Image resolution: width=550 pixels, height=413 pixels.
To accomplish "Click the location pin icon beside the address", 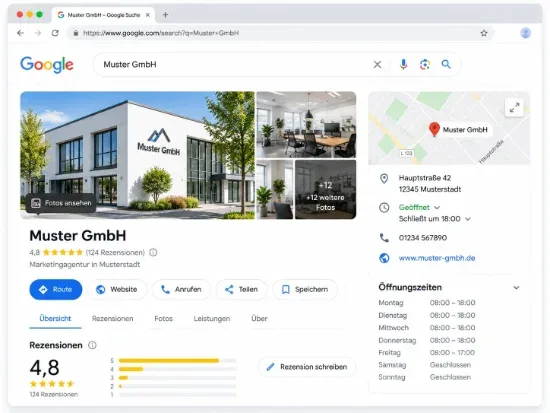I will click(x=384, y=178).
